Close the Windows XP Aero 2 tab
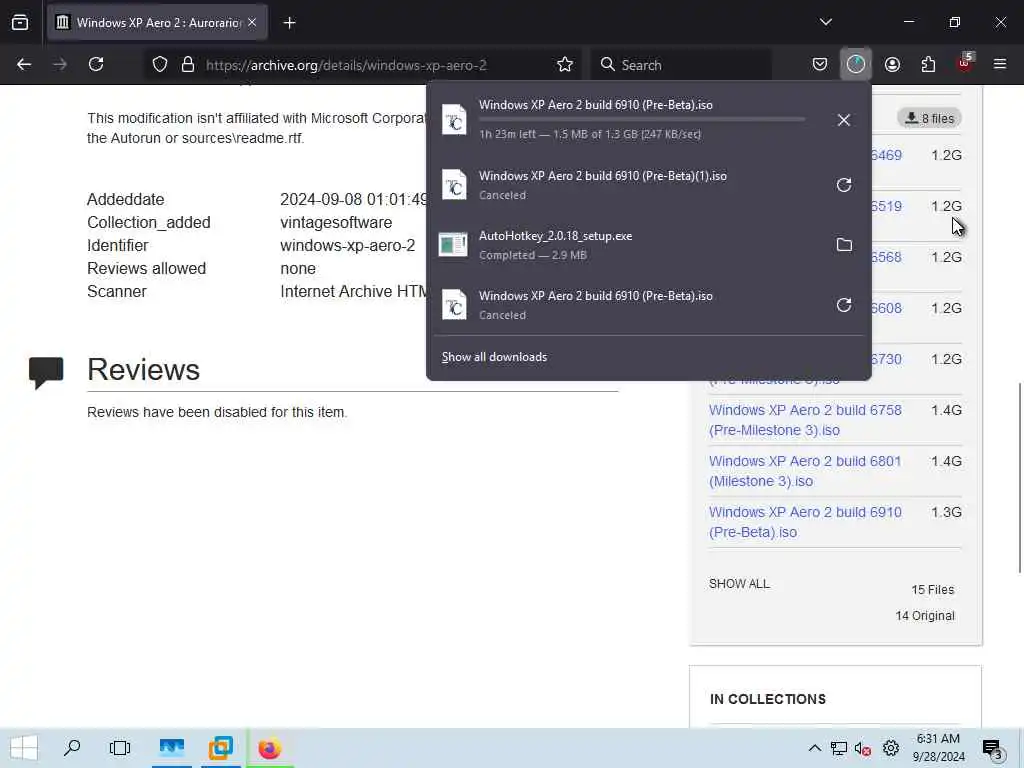The height and width of the screenshot is (768, 1024). tap(252, 22)
